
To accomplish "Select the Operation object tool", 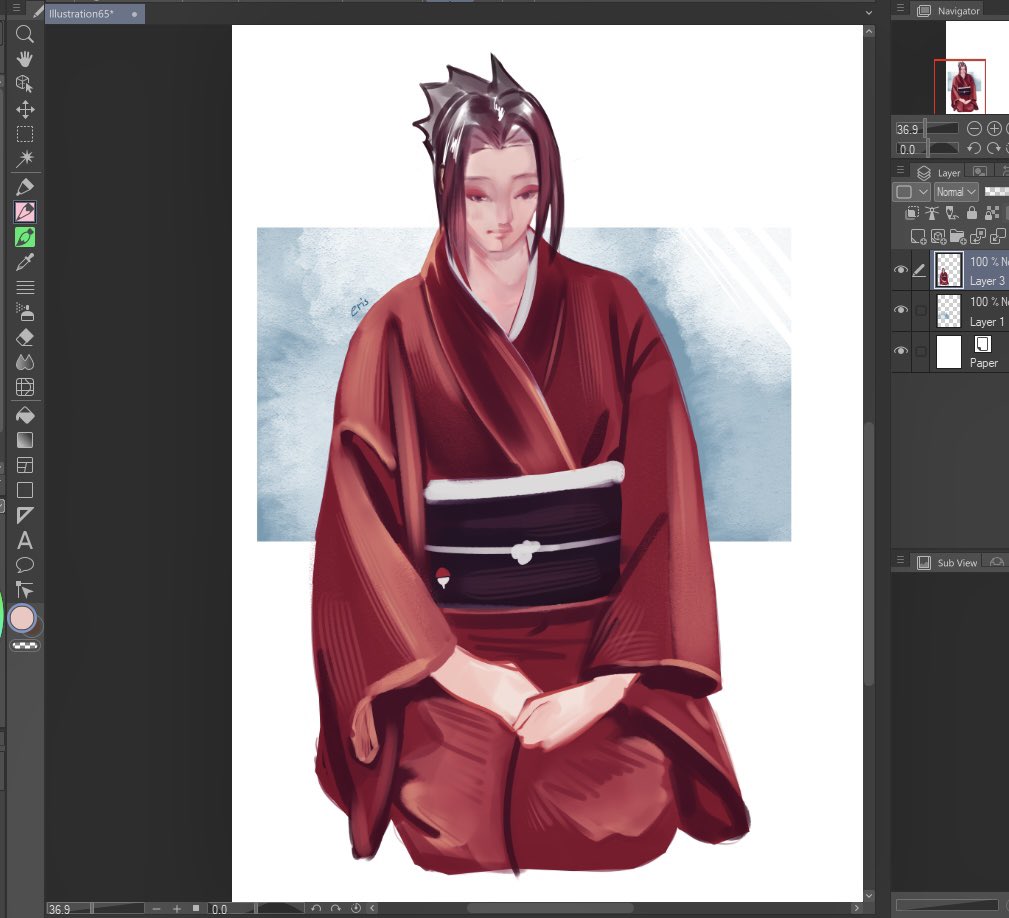I will click(24, 84).
